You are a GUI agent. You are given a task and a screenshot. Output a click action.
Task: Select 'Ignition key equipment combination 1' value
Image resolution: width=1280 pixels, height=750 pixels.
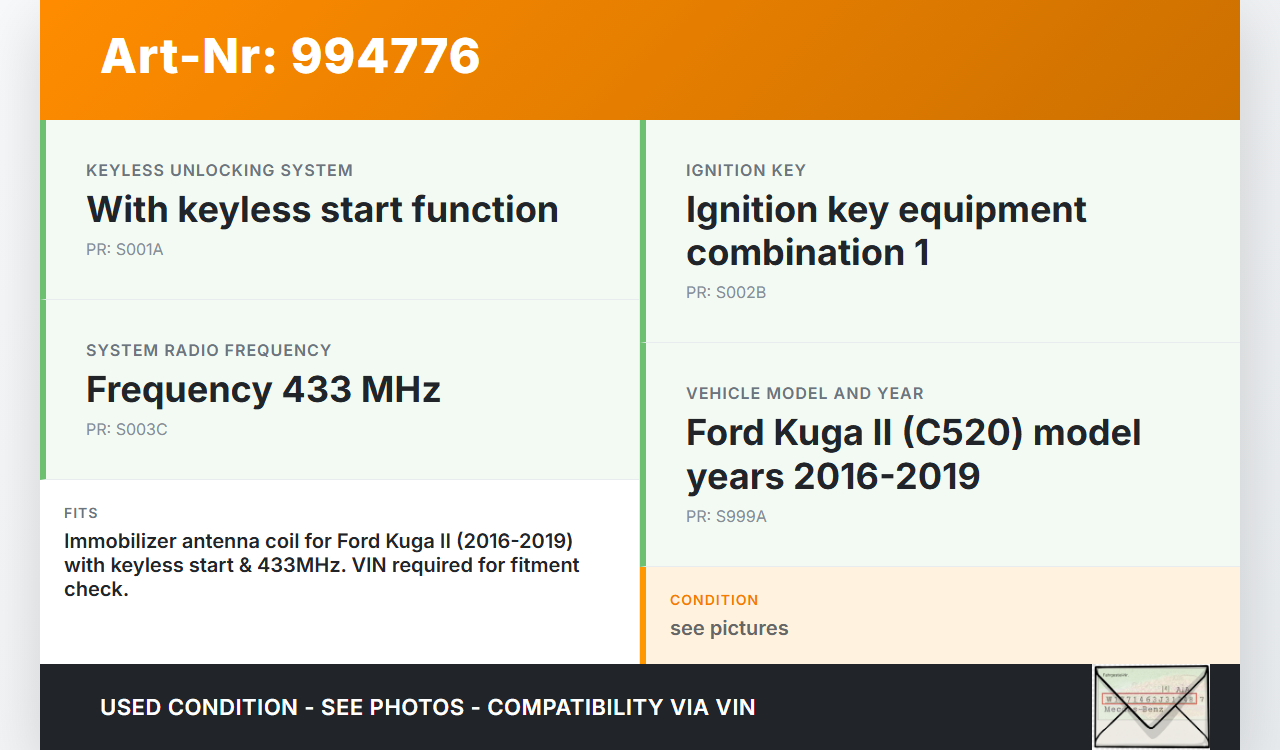886,231
